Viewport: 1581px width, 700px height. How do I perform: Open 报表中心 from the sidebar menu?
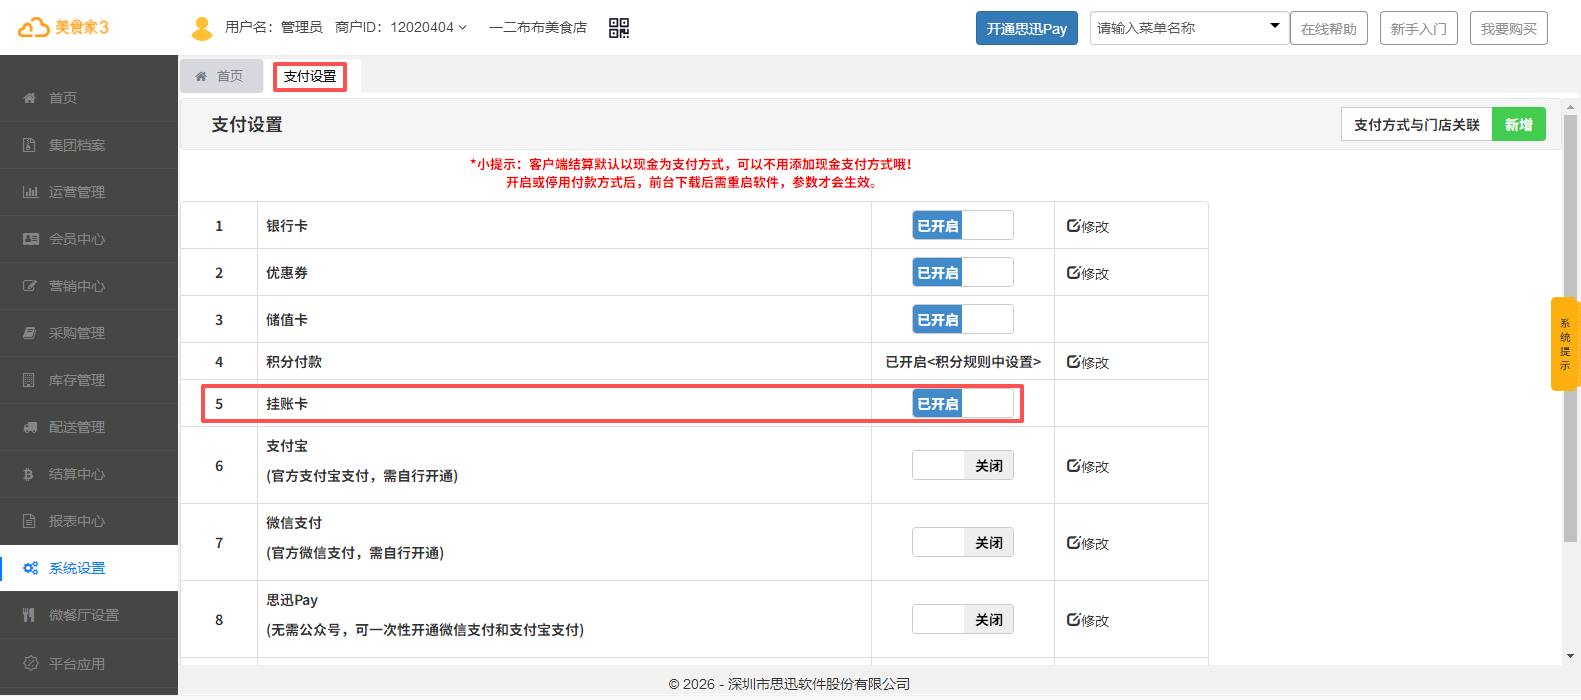[x=77, y=521]
